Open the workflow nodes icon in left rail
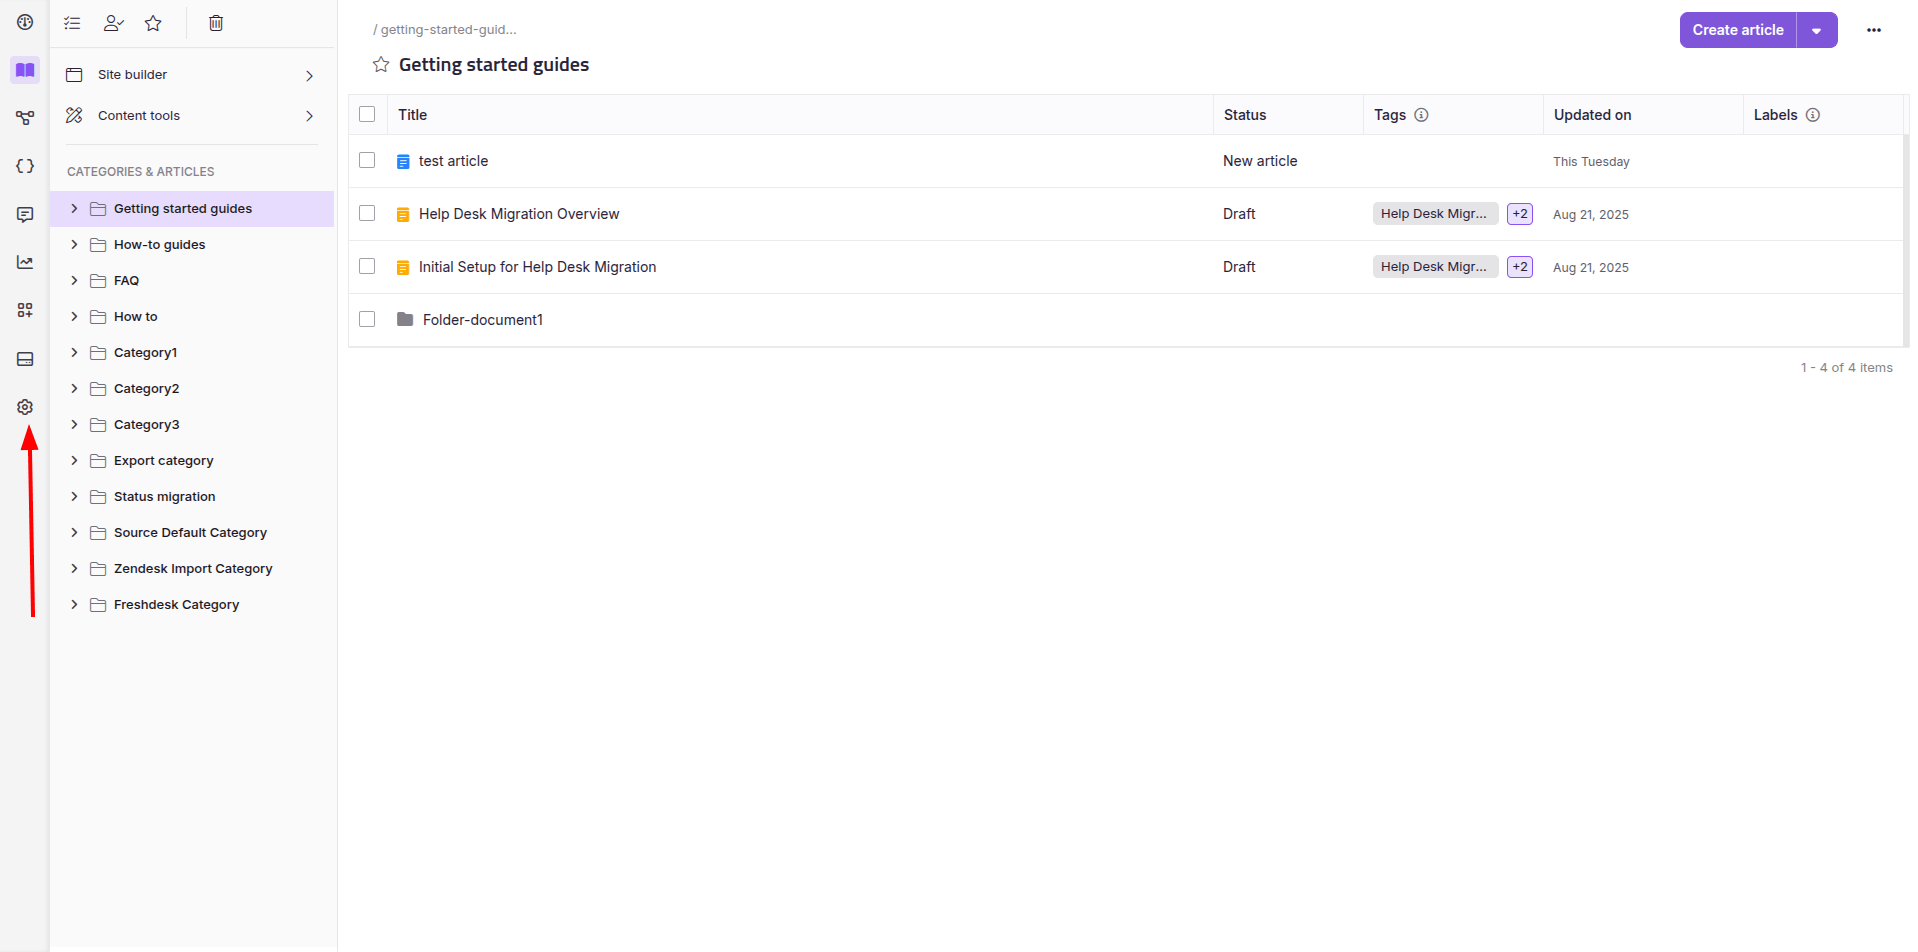This screenshot has width=1918, height=952. pyautogui.click(x=25, y=118)
